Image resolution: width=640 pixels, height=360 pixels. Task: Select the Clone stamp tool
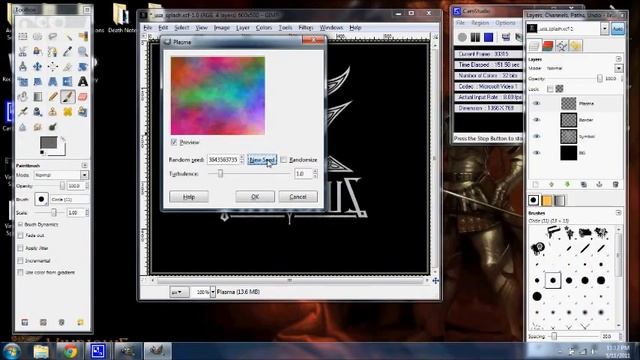[x=53, y=111]
